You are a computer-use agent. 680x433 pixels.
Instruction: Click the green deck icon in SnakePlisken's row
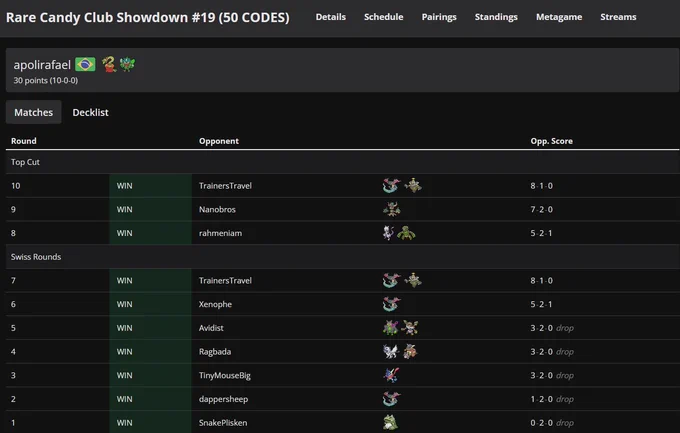pyautogui.click(x=391, y=422)
